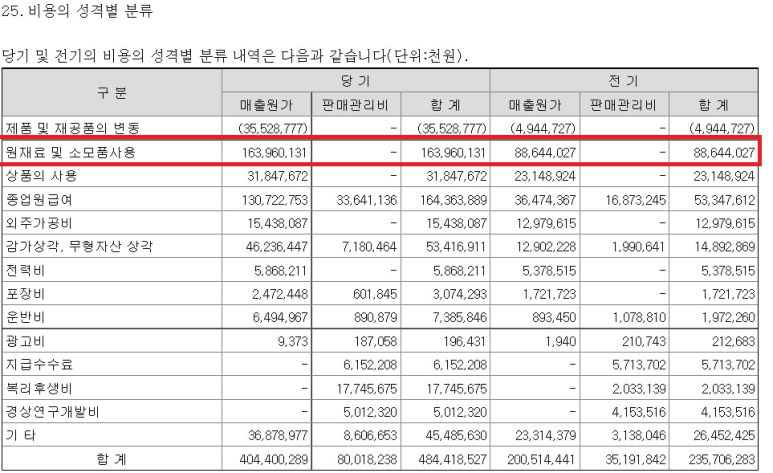Click '판매관리비' header under 전기
This screenshot has width=773, height=473.
(624, 105)
